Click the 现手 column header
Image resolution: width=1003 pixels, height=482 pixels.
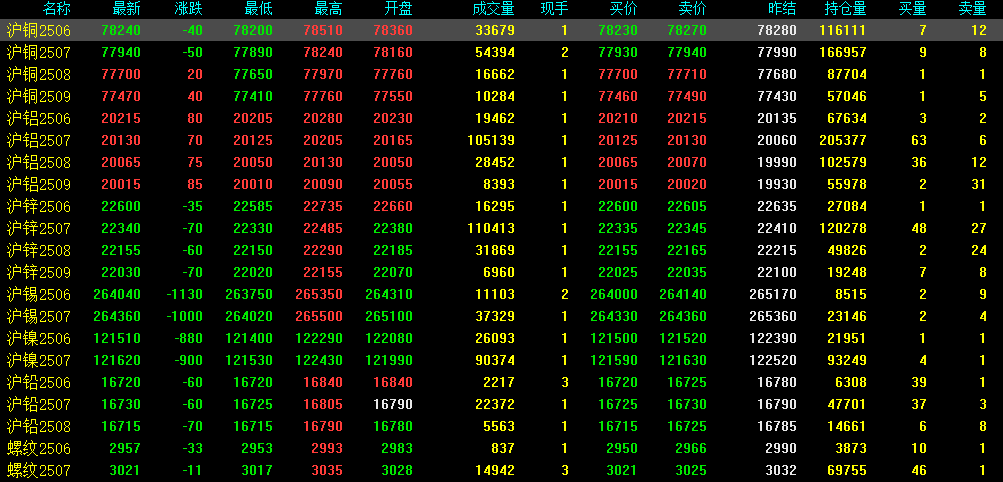(554, 8)
